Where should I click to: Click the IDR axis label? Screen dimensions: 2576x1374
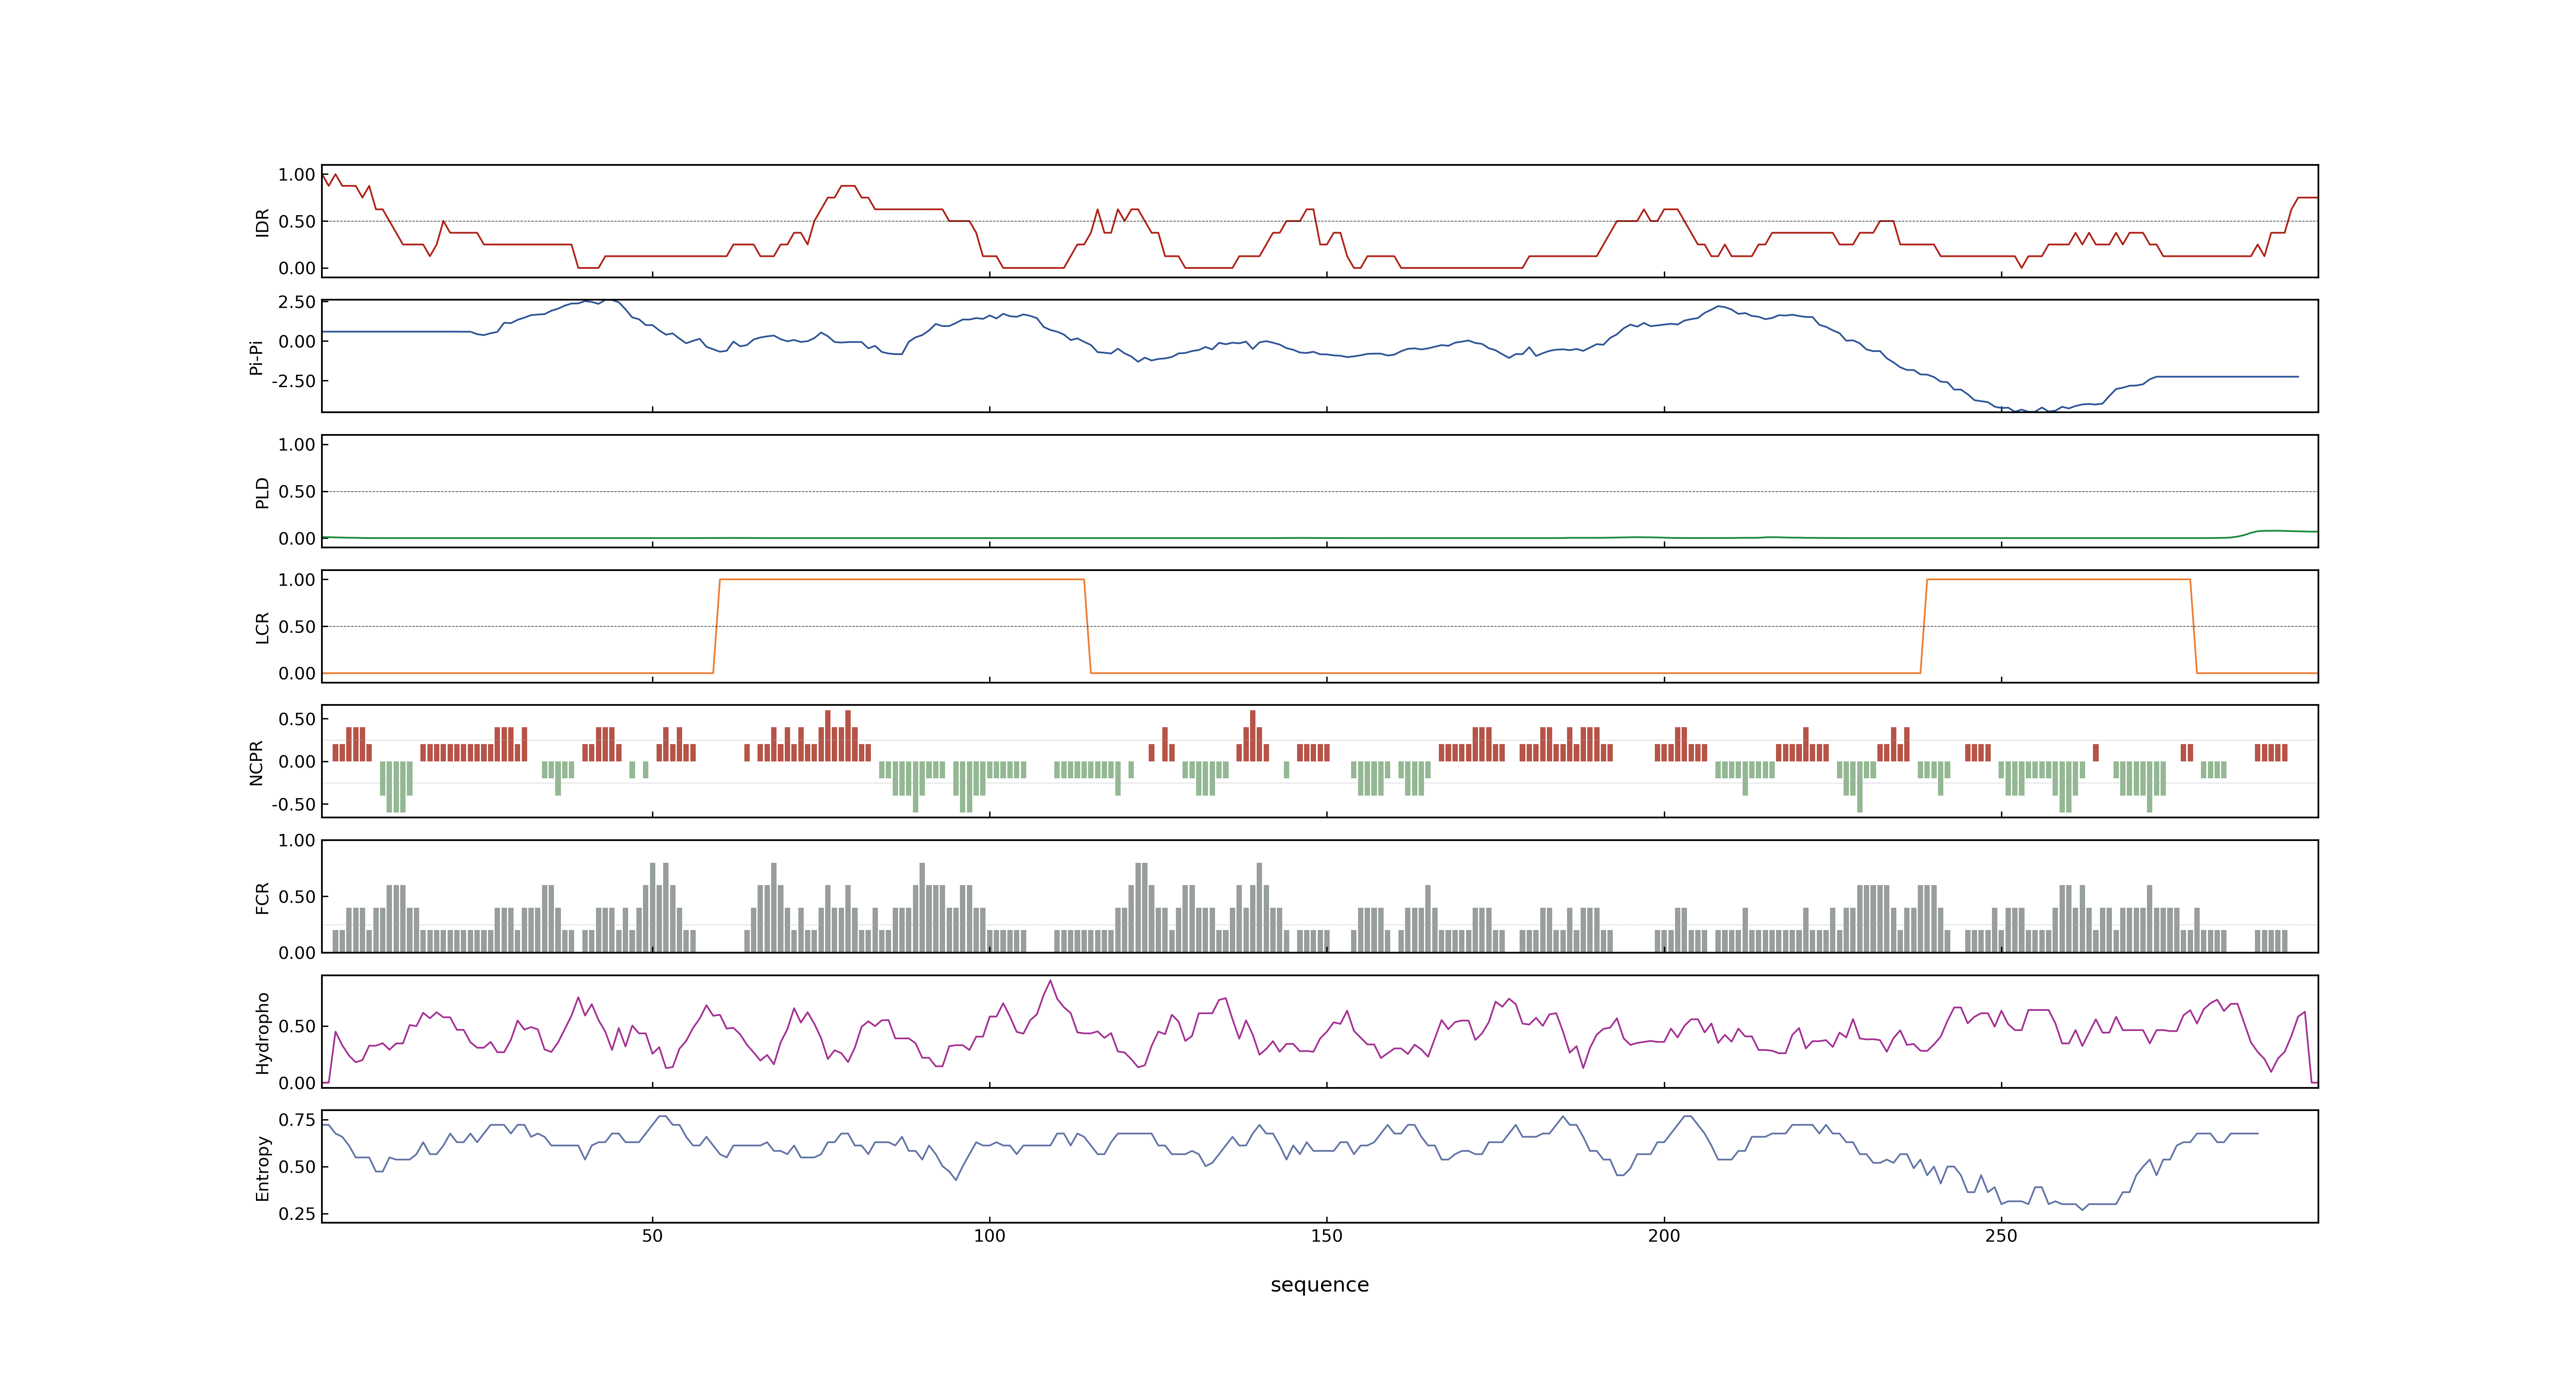[262, 222]
